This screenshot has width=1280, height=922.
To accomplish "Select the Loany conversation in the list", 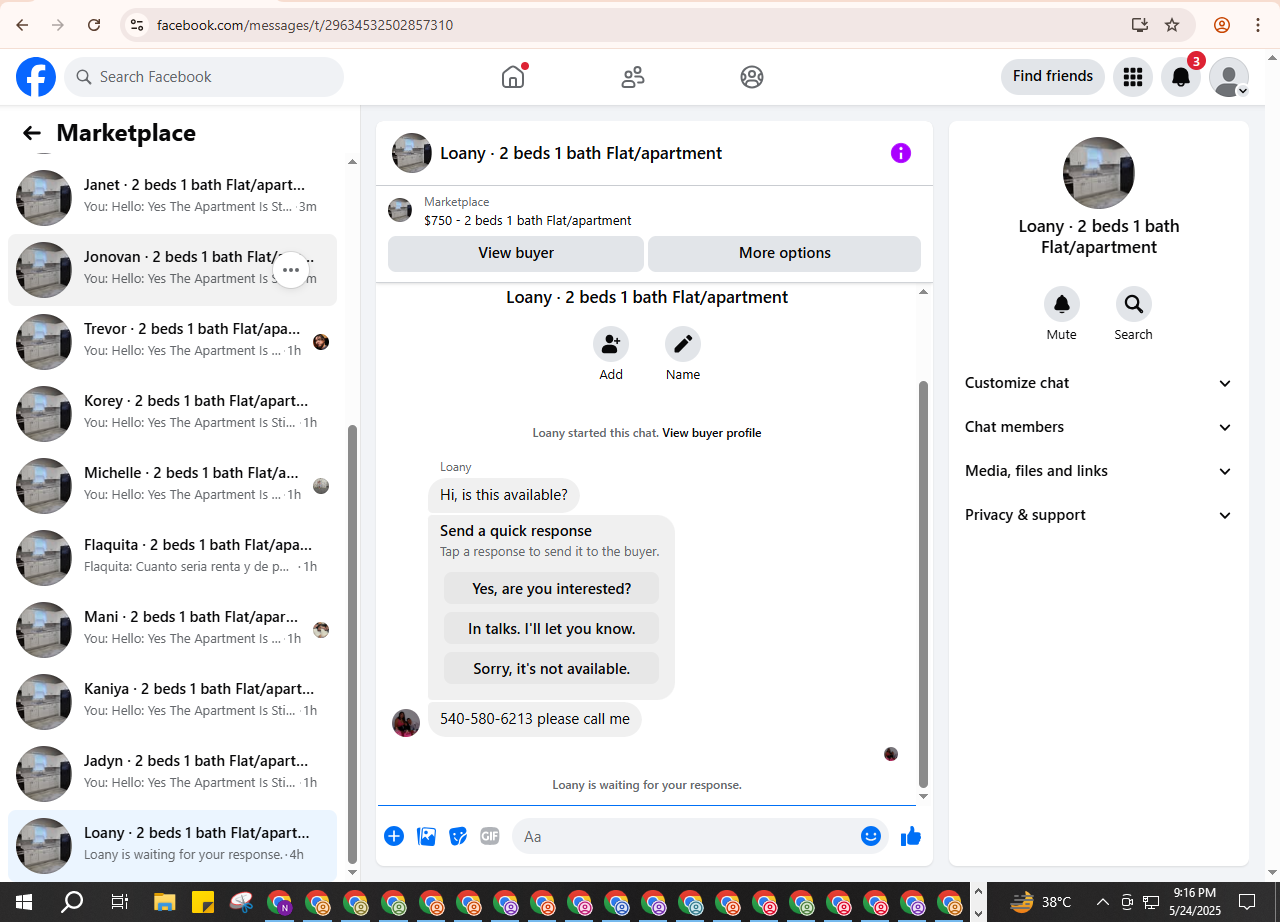I will 172,846.
